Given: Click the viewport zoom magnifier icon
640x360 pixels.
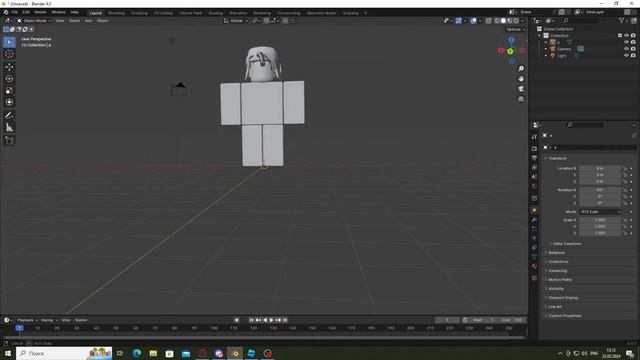Looking at the screenshot, I should click(521, 69).
